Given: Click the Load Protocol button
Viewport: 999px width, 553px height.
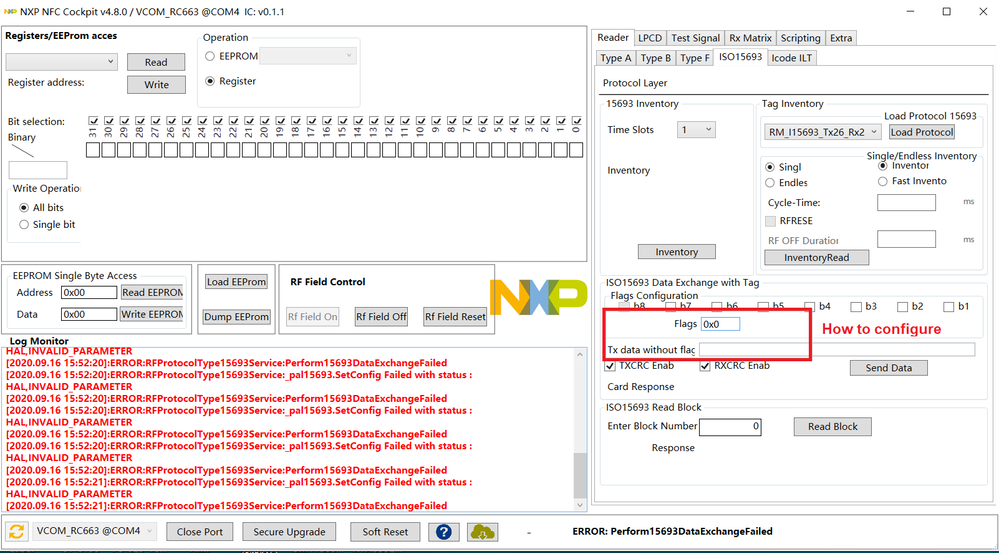Looking at the screenshot, I should [922, 132].
